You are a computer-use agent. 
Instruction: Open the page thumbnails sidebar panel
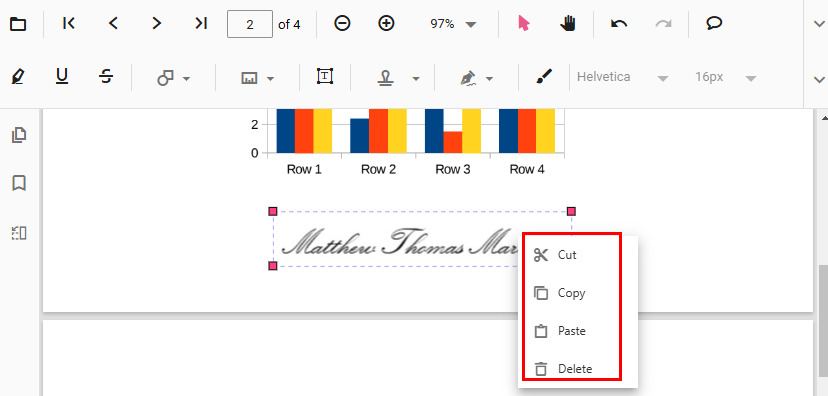click(19, 135)
